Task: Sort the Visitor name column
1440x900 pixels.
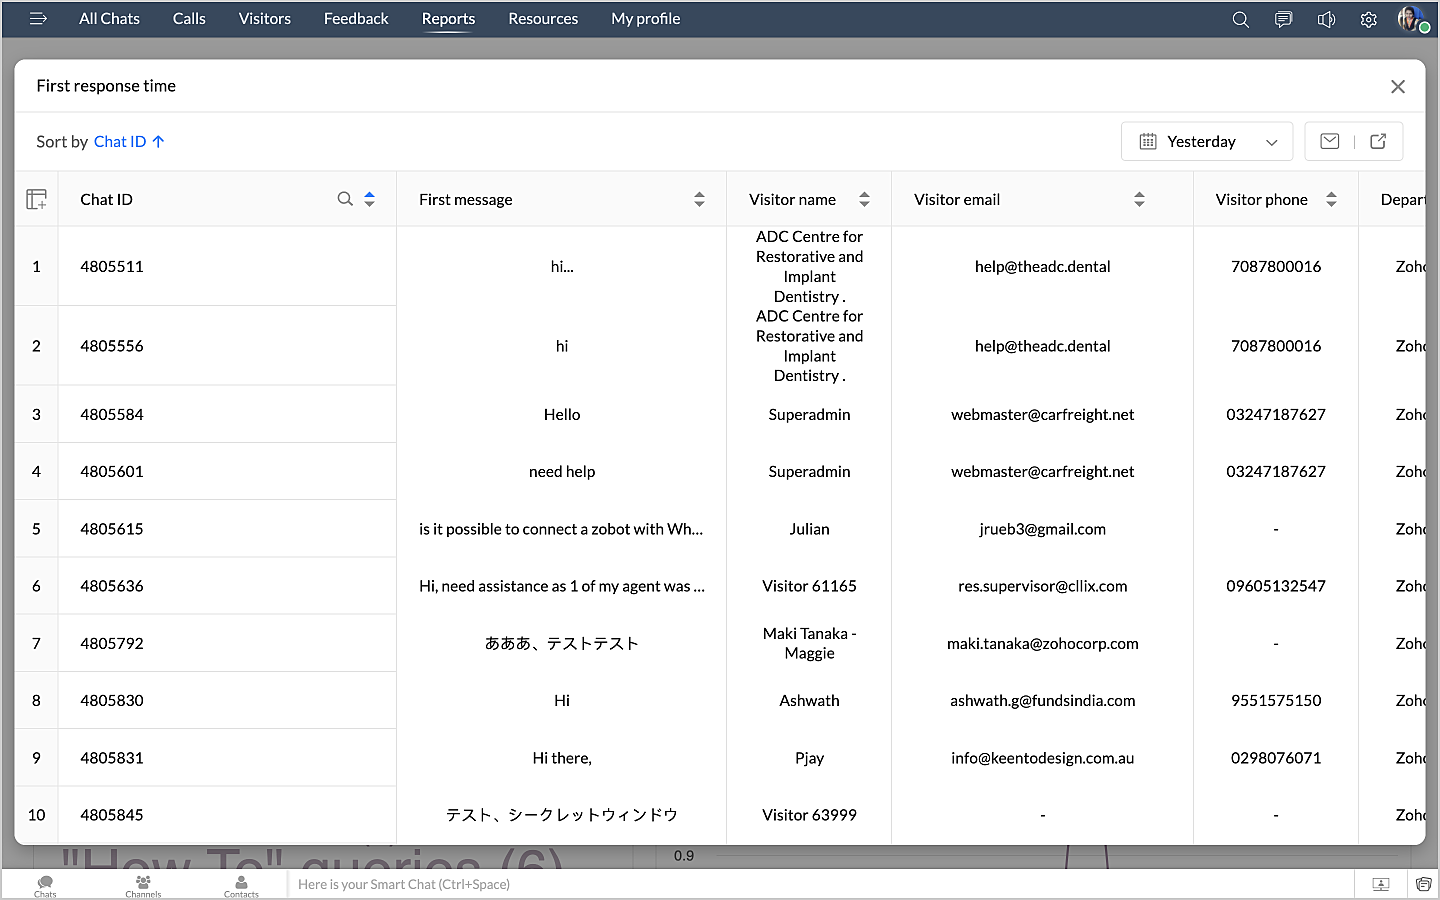Action: coord(864,199)
